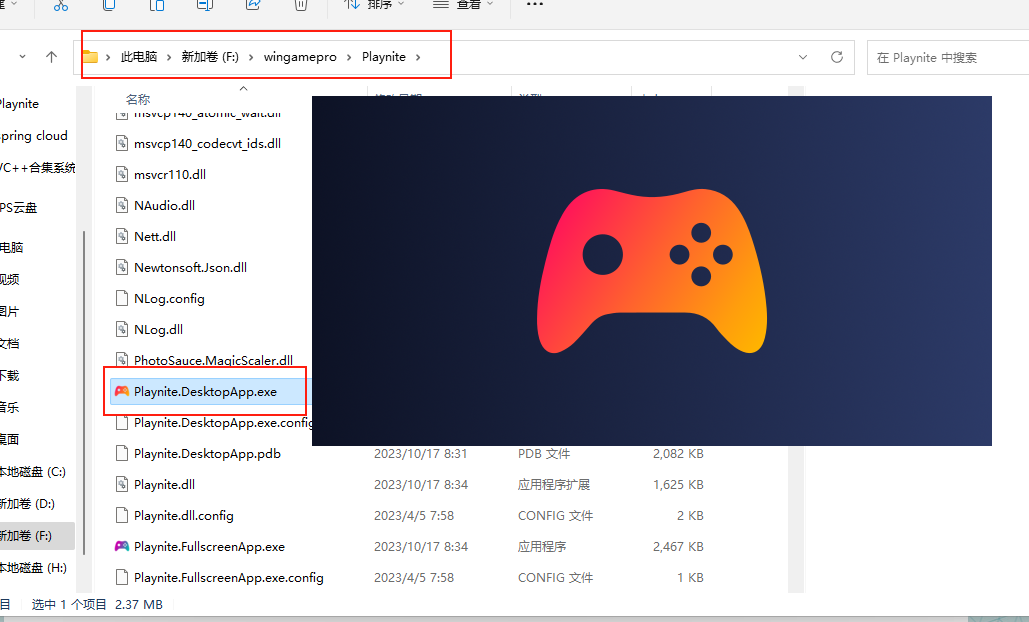This screenshot has height=622, width=1029.
Task: Click the Playnite.DesktopApp.exe gamepad icon
Action: 122,392
